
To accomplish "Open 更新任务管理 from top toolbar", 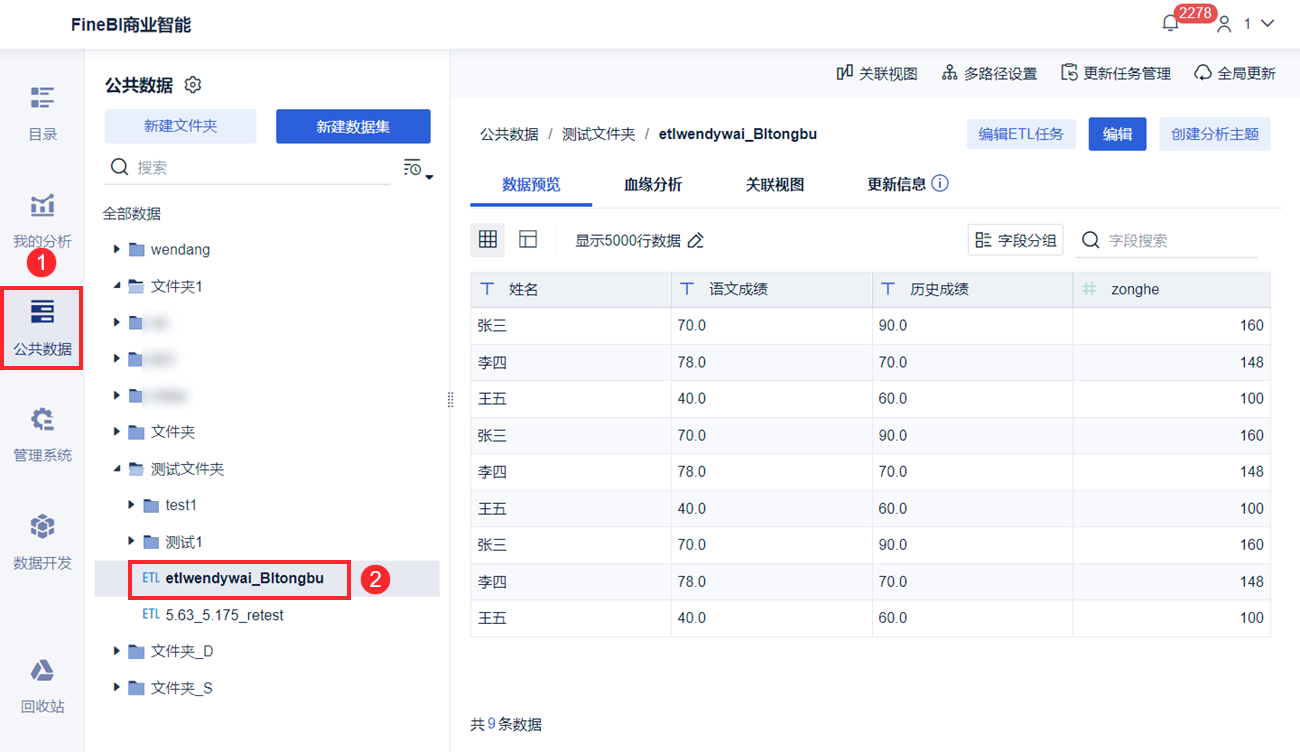I will coord(1116,73).
